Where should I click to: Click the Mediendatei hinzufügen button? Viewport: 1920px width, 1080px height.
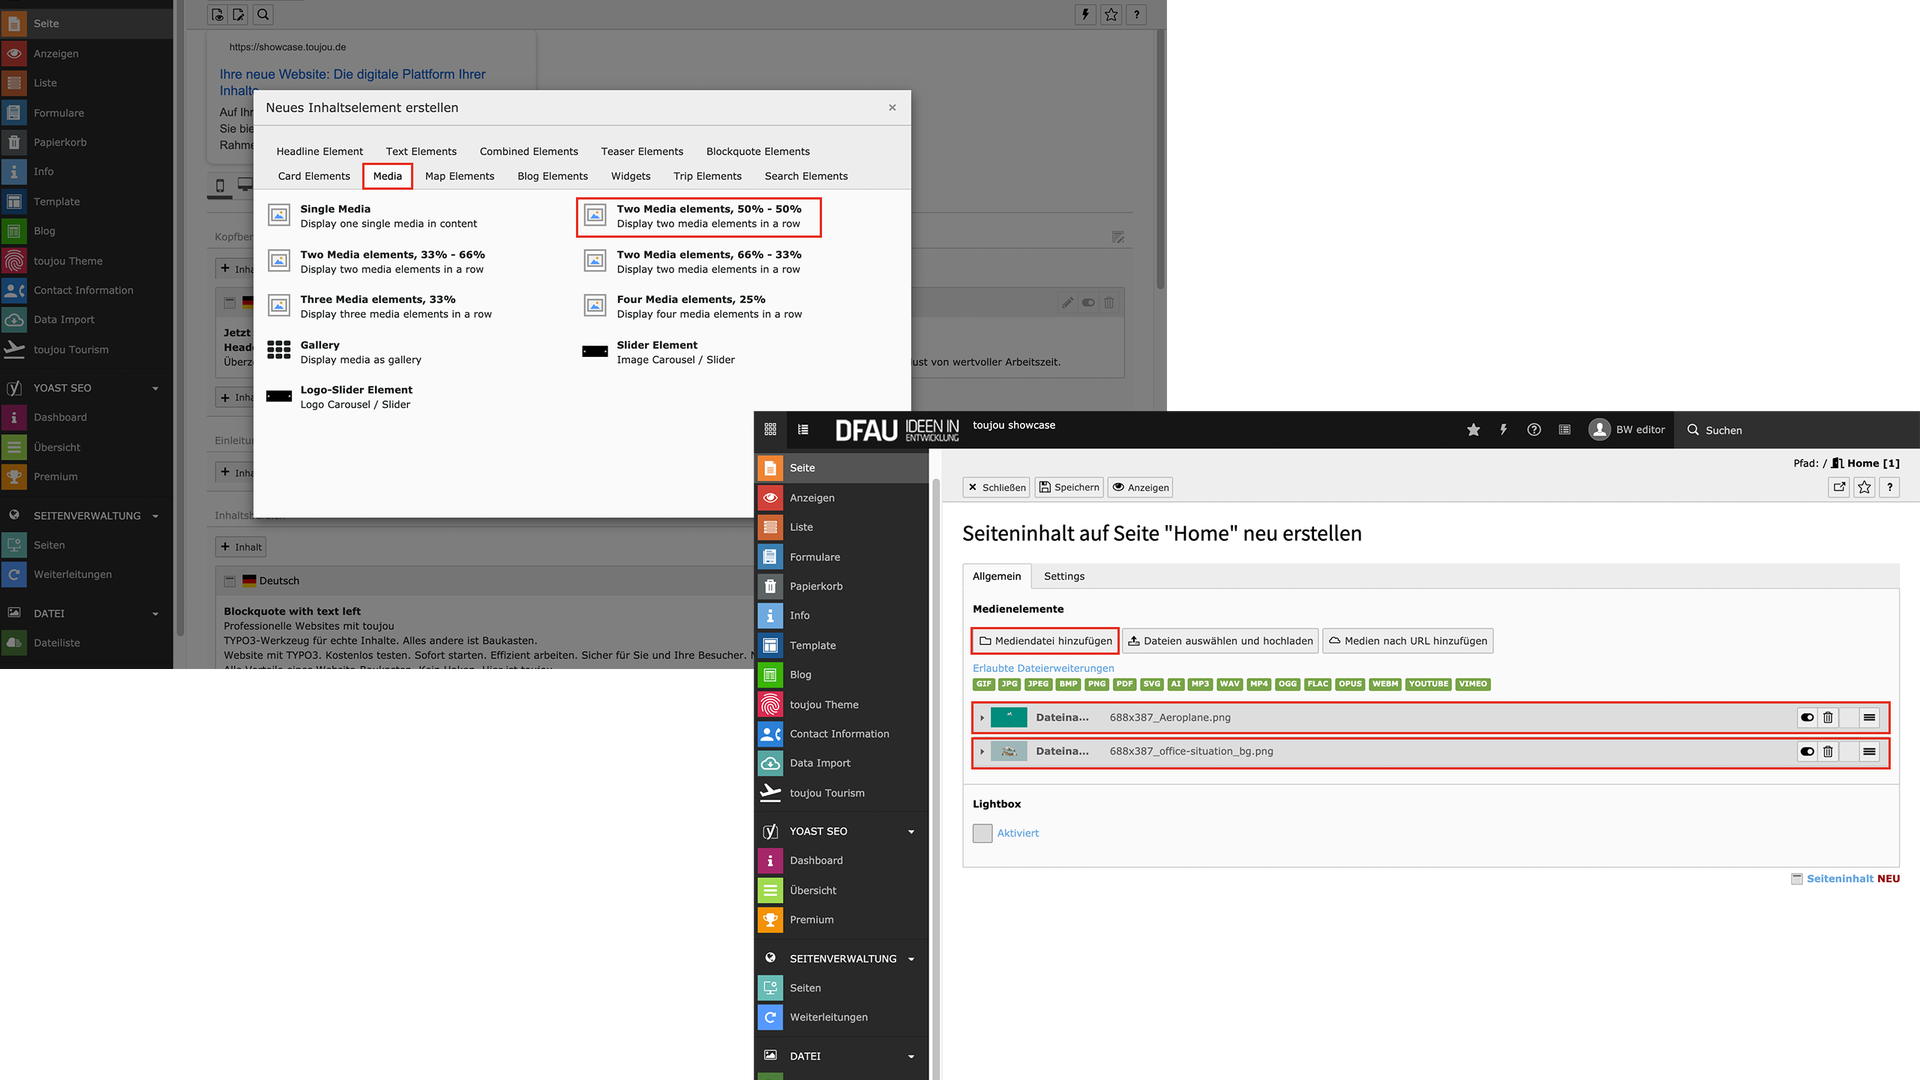[1045, 641]
